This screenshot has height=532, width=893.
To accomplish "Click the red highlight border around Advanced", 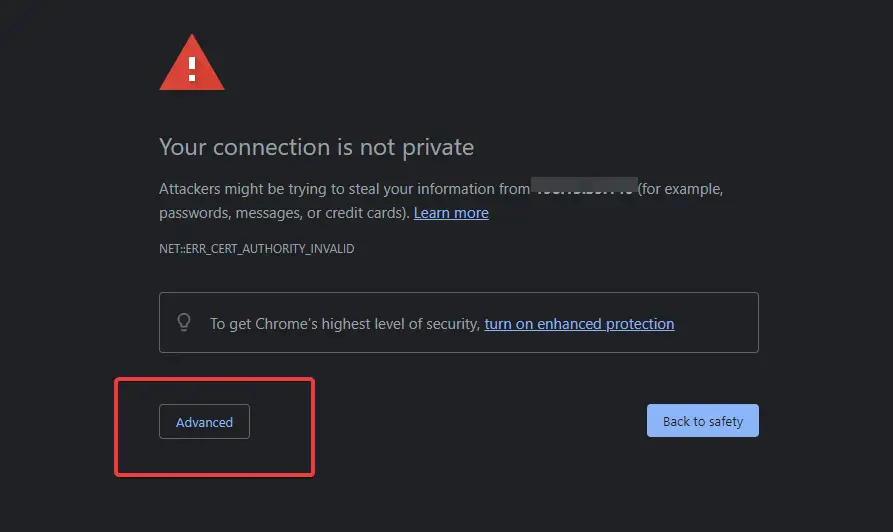I will tap(214, 379).
